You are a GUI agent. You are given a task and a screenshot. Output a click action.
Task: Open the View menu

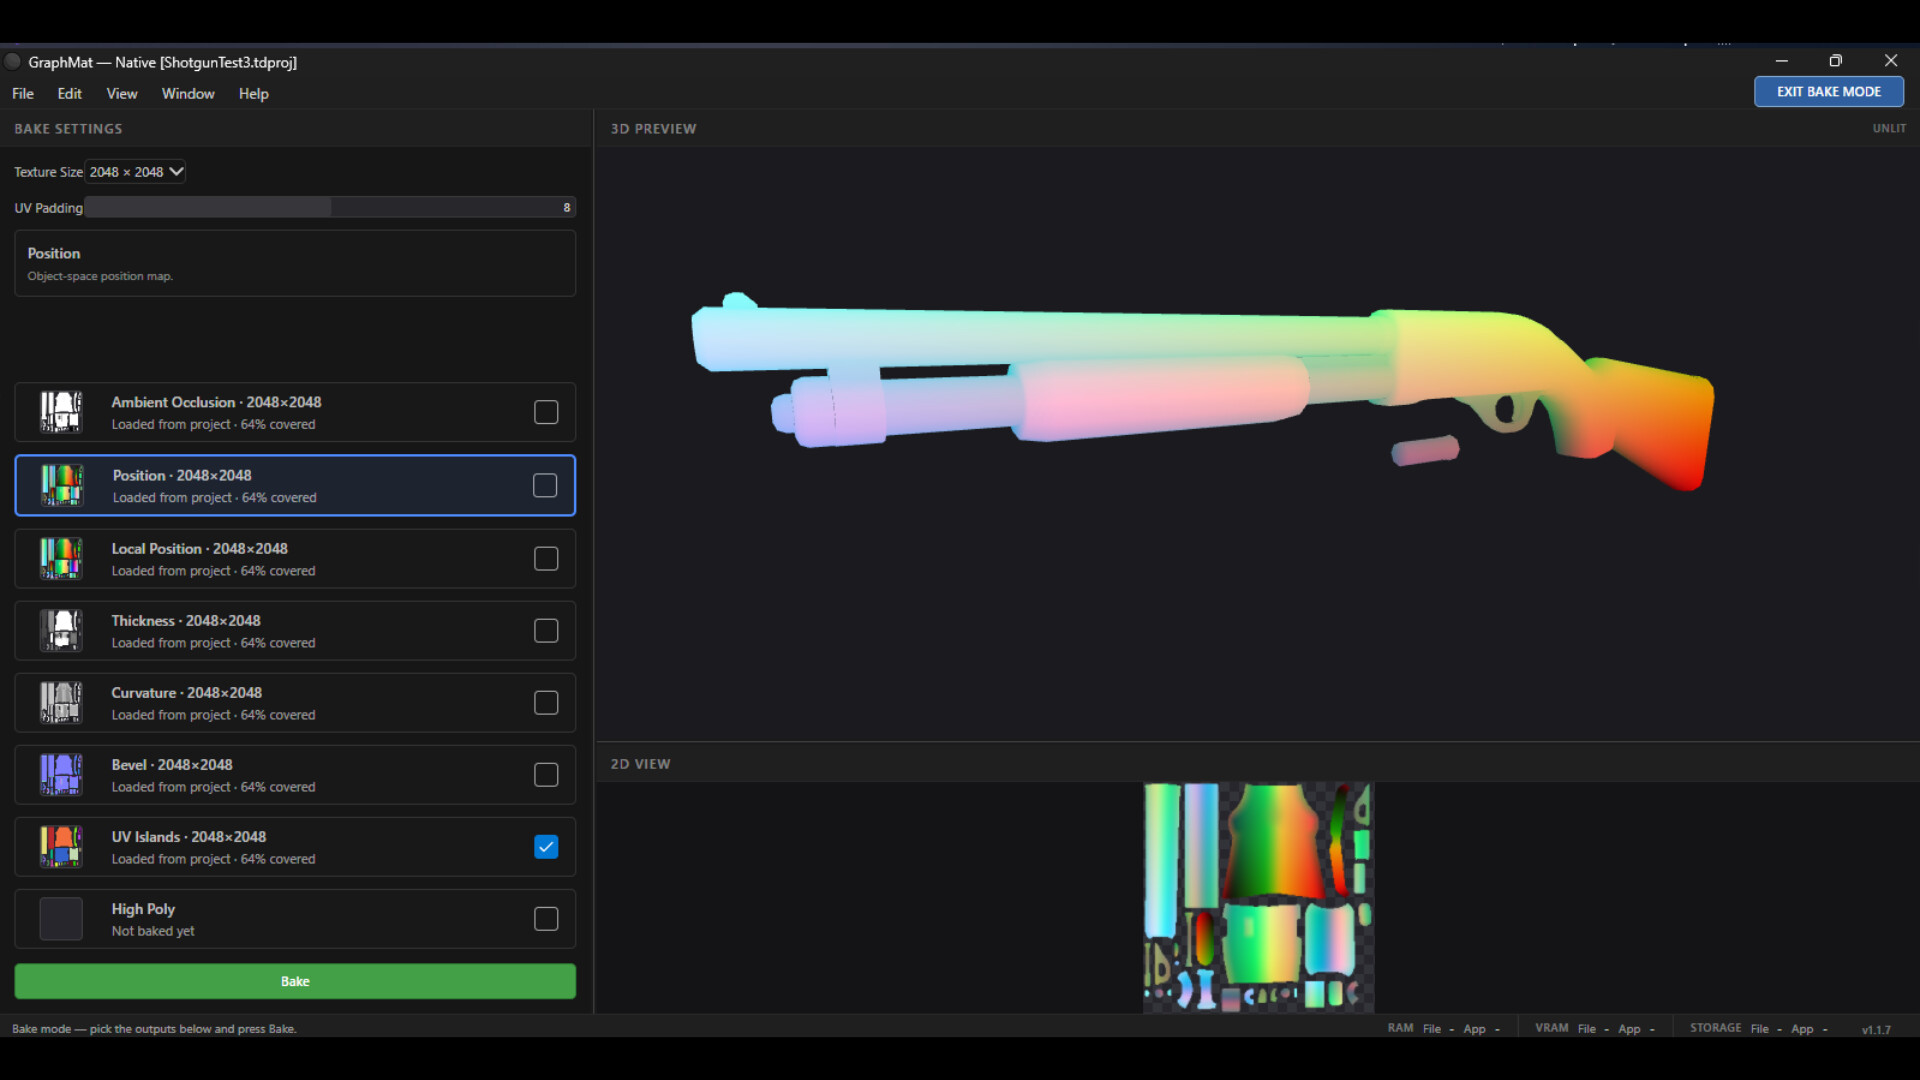click(x=122, y=93)
